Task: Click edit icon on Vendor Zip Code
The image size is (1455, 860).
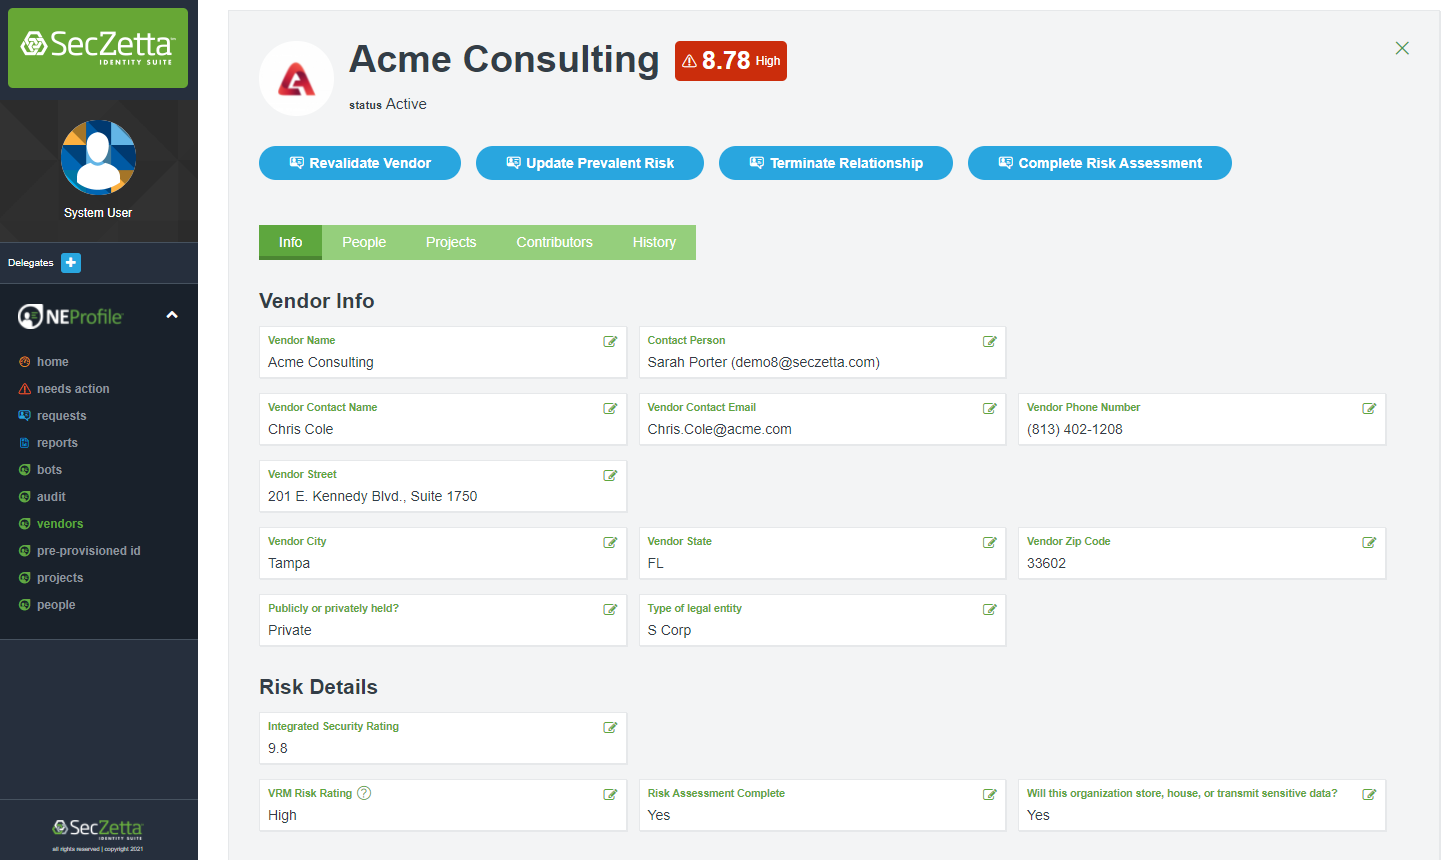Action: [x=1369, y=543]
